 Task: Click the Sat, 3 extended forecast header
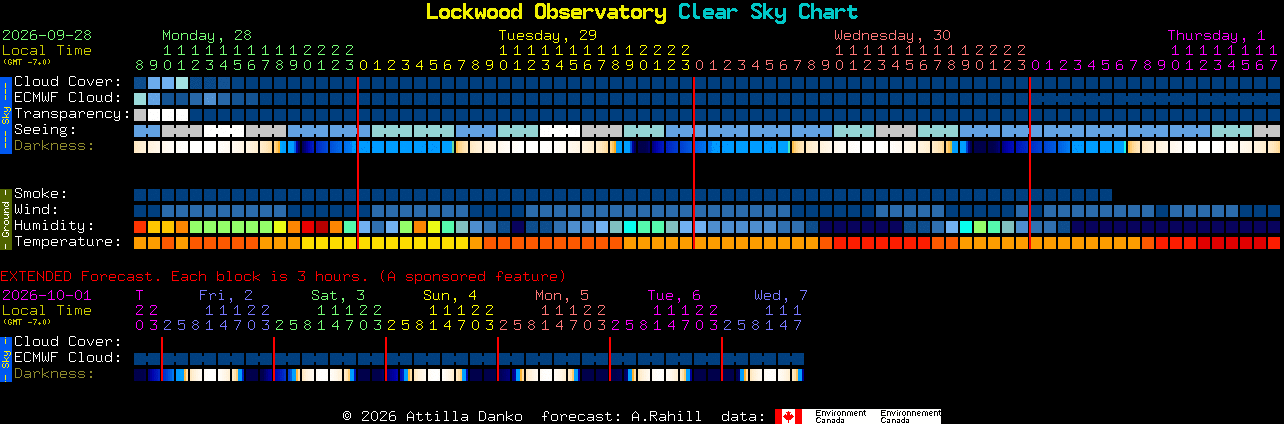coord(338,295)
